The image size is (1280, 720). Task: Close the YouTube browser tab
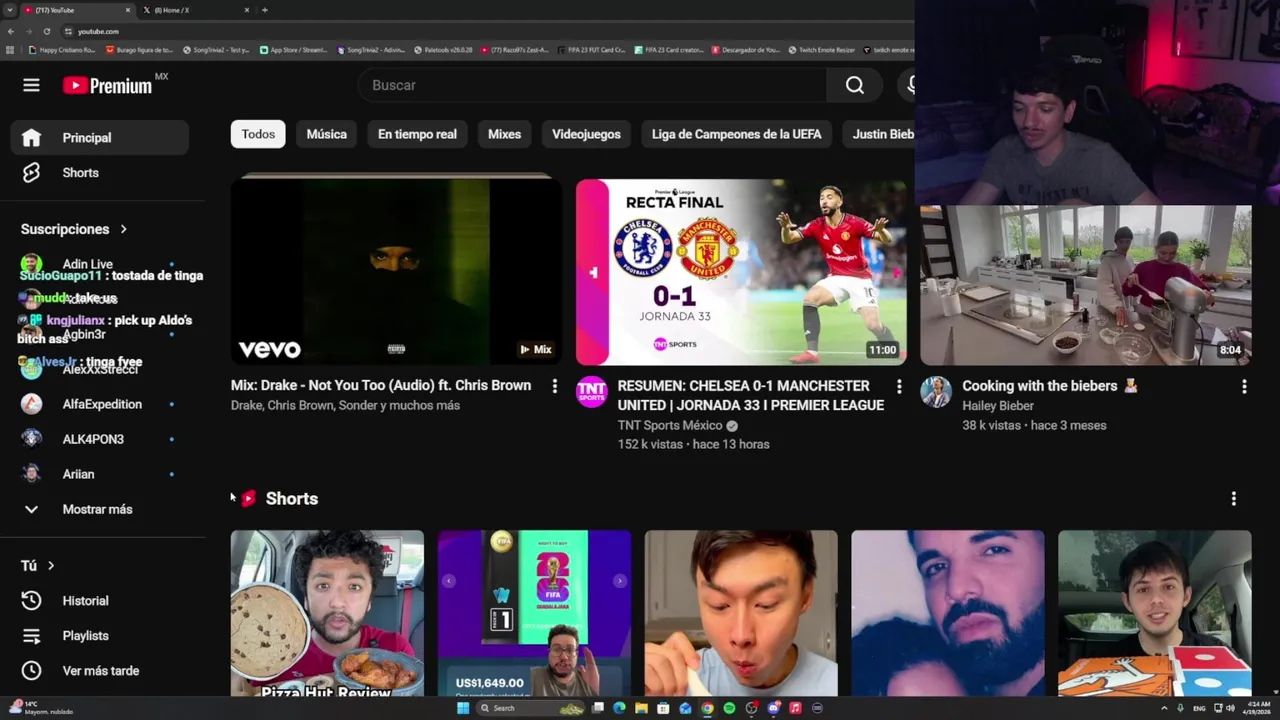[128, 10]
